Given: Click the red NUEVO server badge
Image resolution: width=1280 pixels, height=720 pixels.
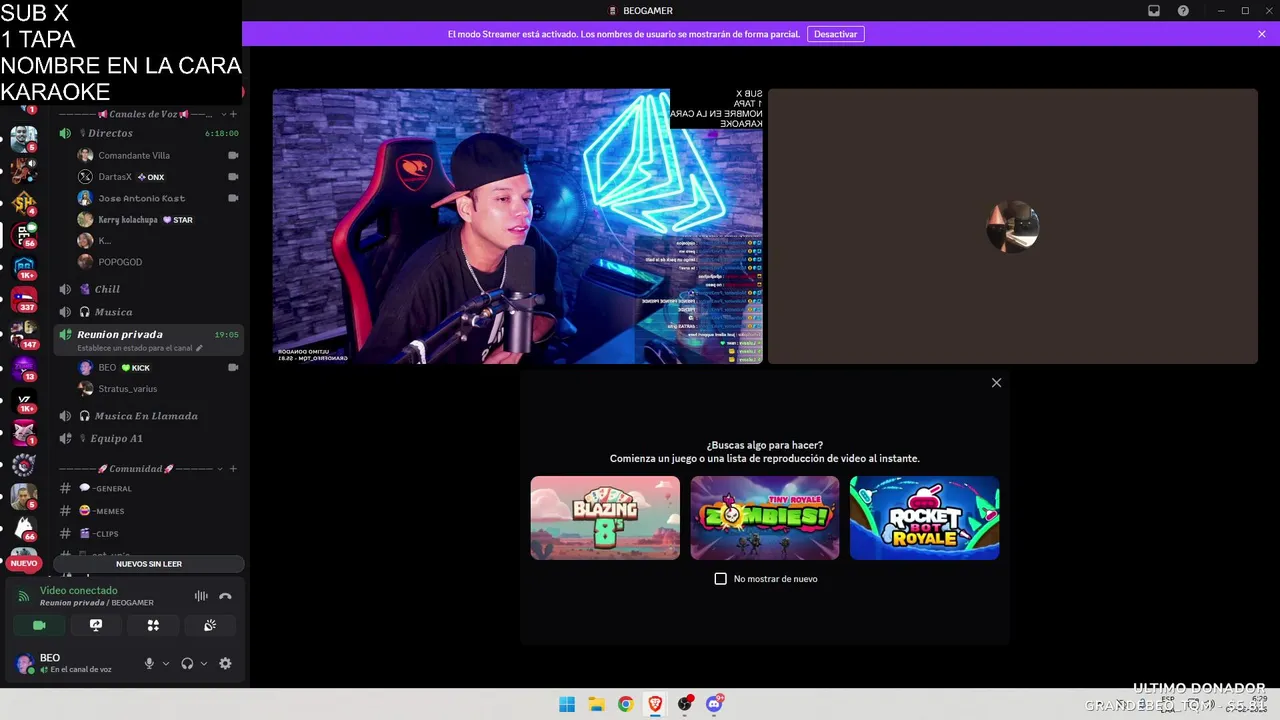Looking at the screenshot, I should pos(24,563).
